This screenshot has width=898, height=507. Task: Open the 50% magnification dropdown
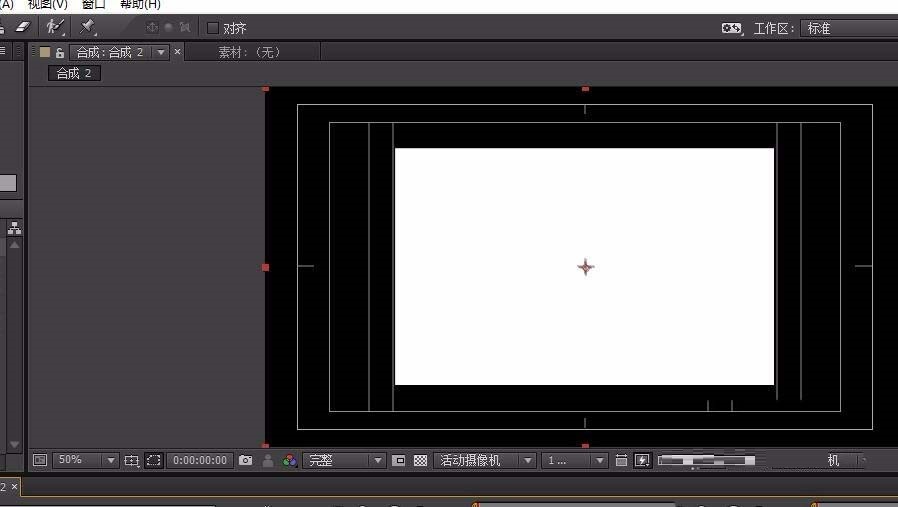point(85,460)
